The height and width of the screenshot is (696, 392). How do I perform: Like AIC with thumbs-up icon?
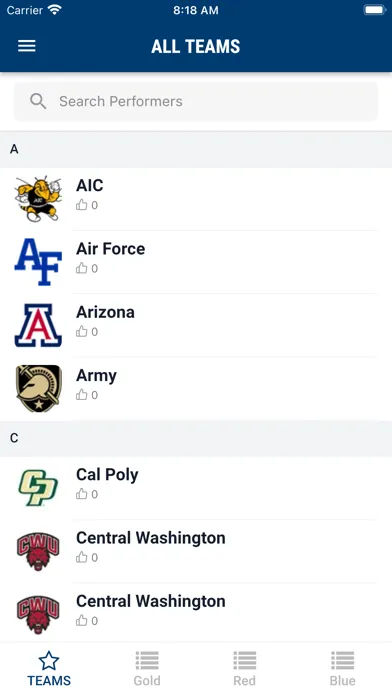tap(82, 205)
